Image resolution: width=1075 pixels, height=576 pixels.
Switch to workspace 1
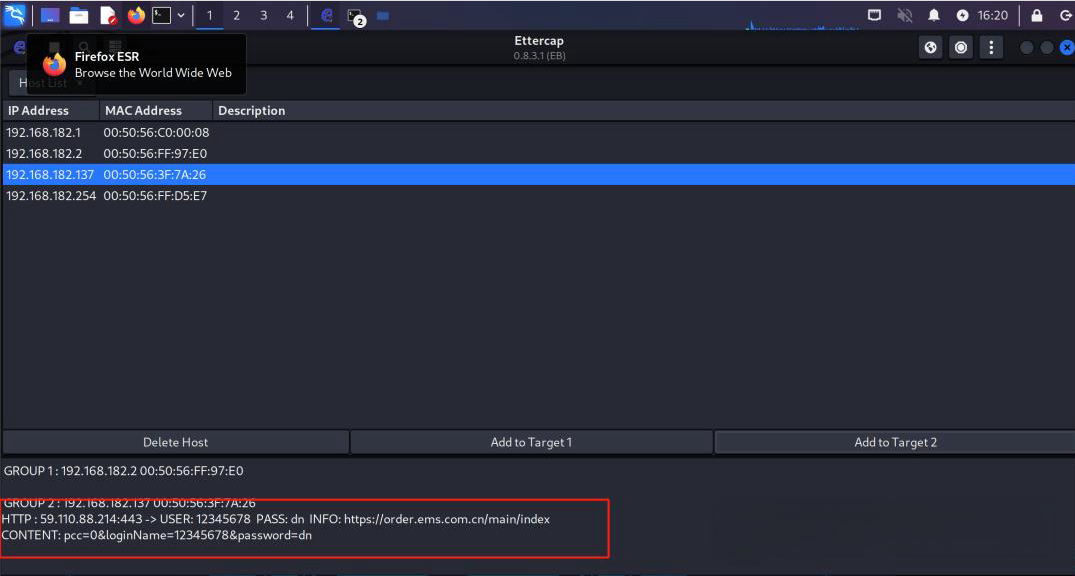pos(209,15)
